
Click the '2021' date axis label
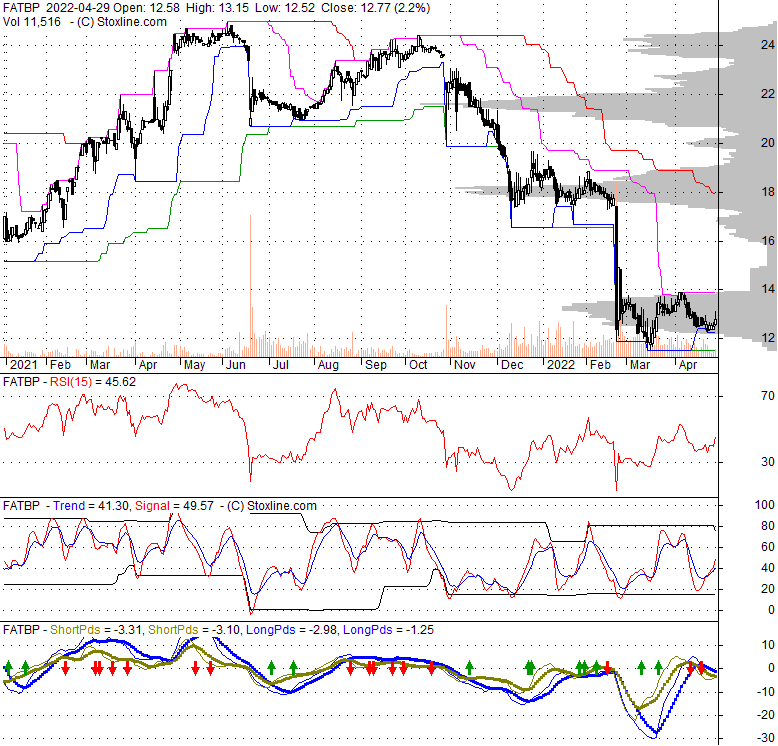(x=23, y=365)
